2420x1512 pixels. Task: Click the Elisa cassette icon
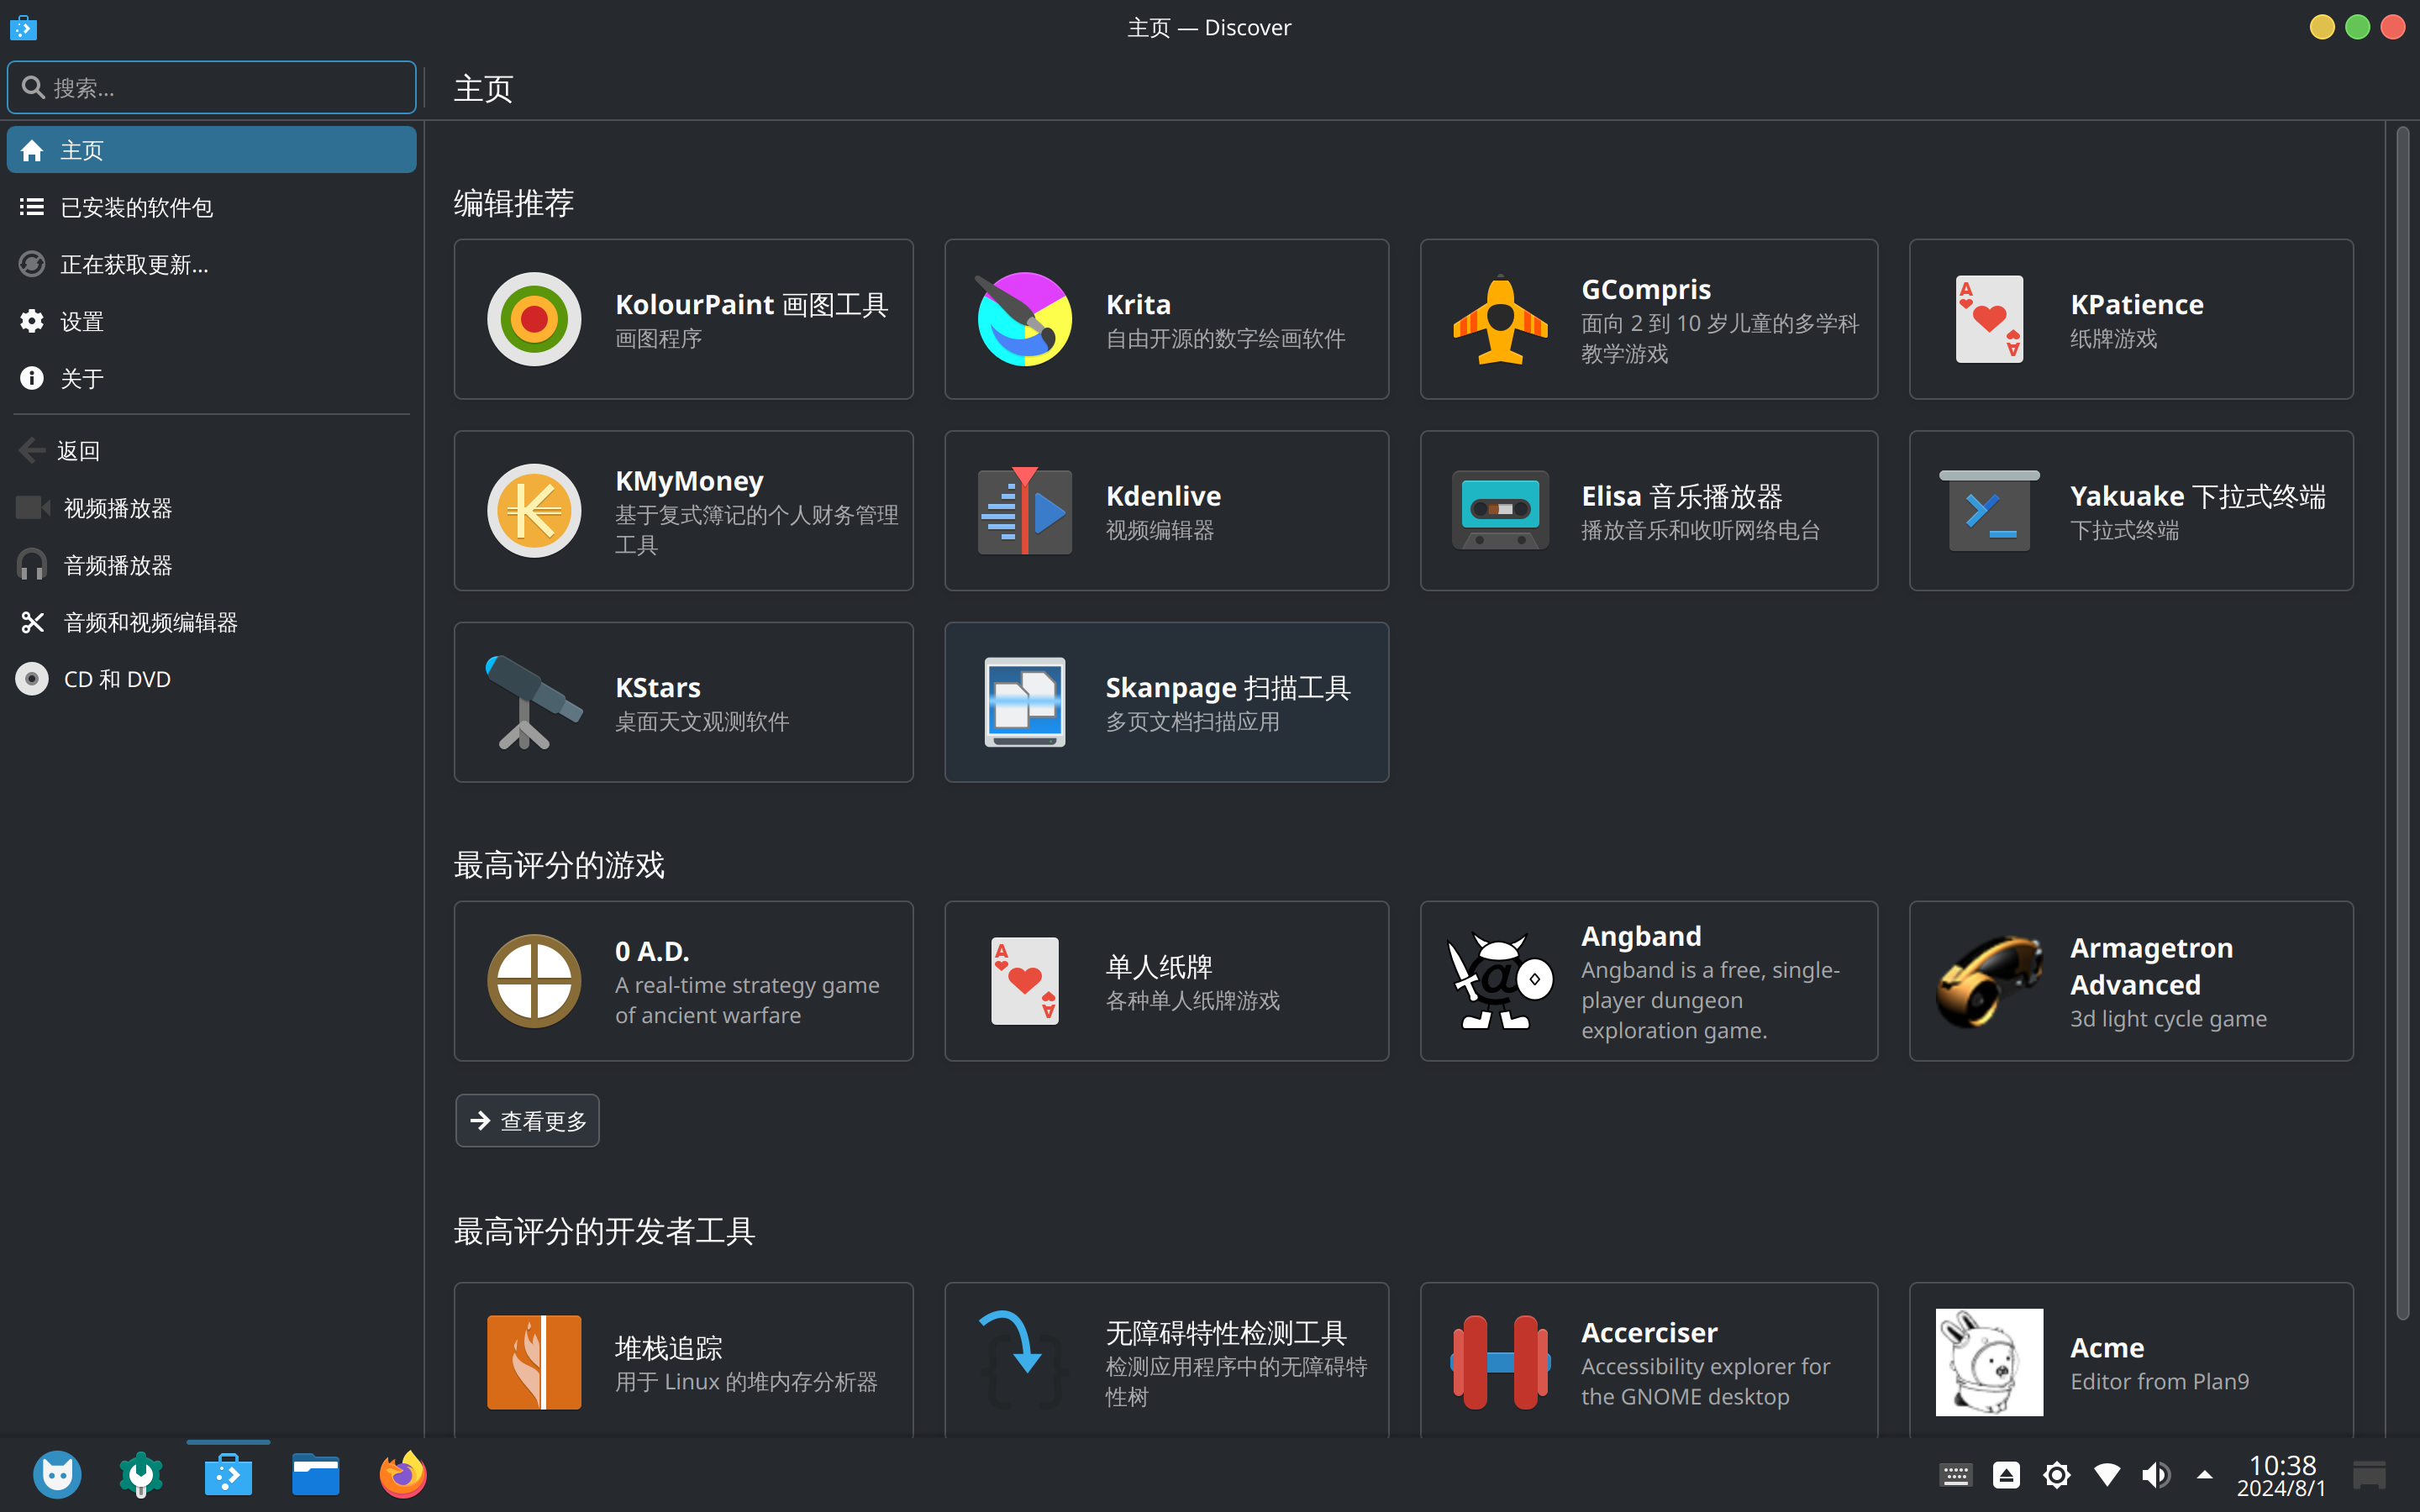[x=1500, y=511]
